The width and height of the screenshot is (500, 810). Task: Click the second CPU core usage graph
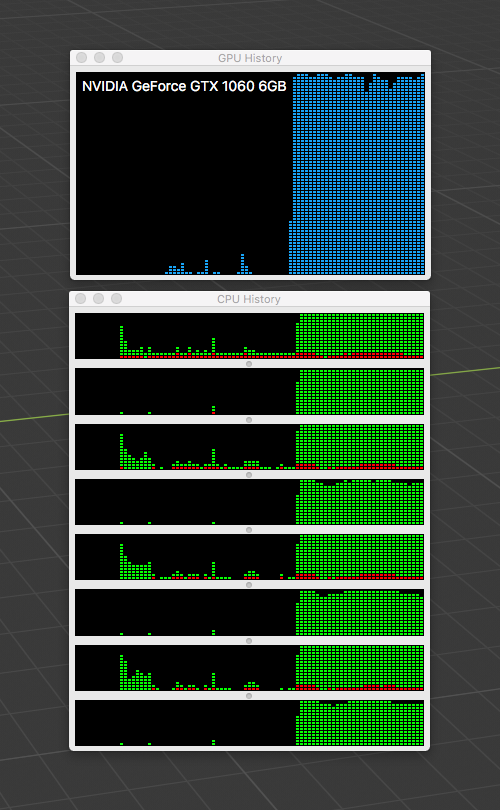[249, 392]
